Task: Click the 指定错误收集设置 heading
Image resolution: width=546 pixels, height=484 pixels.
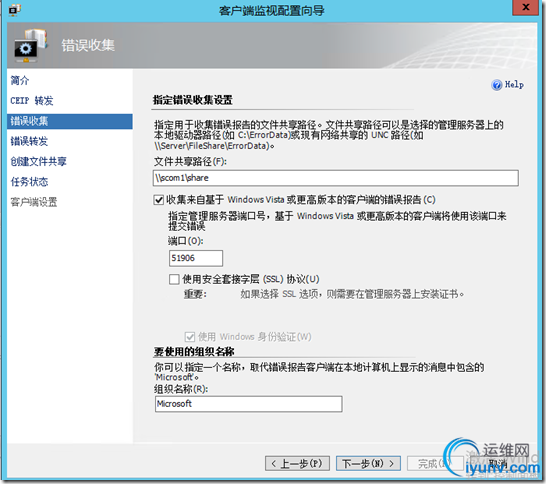Action: (x=193, y=100)
